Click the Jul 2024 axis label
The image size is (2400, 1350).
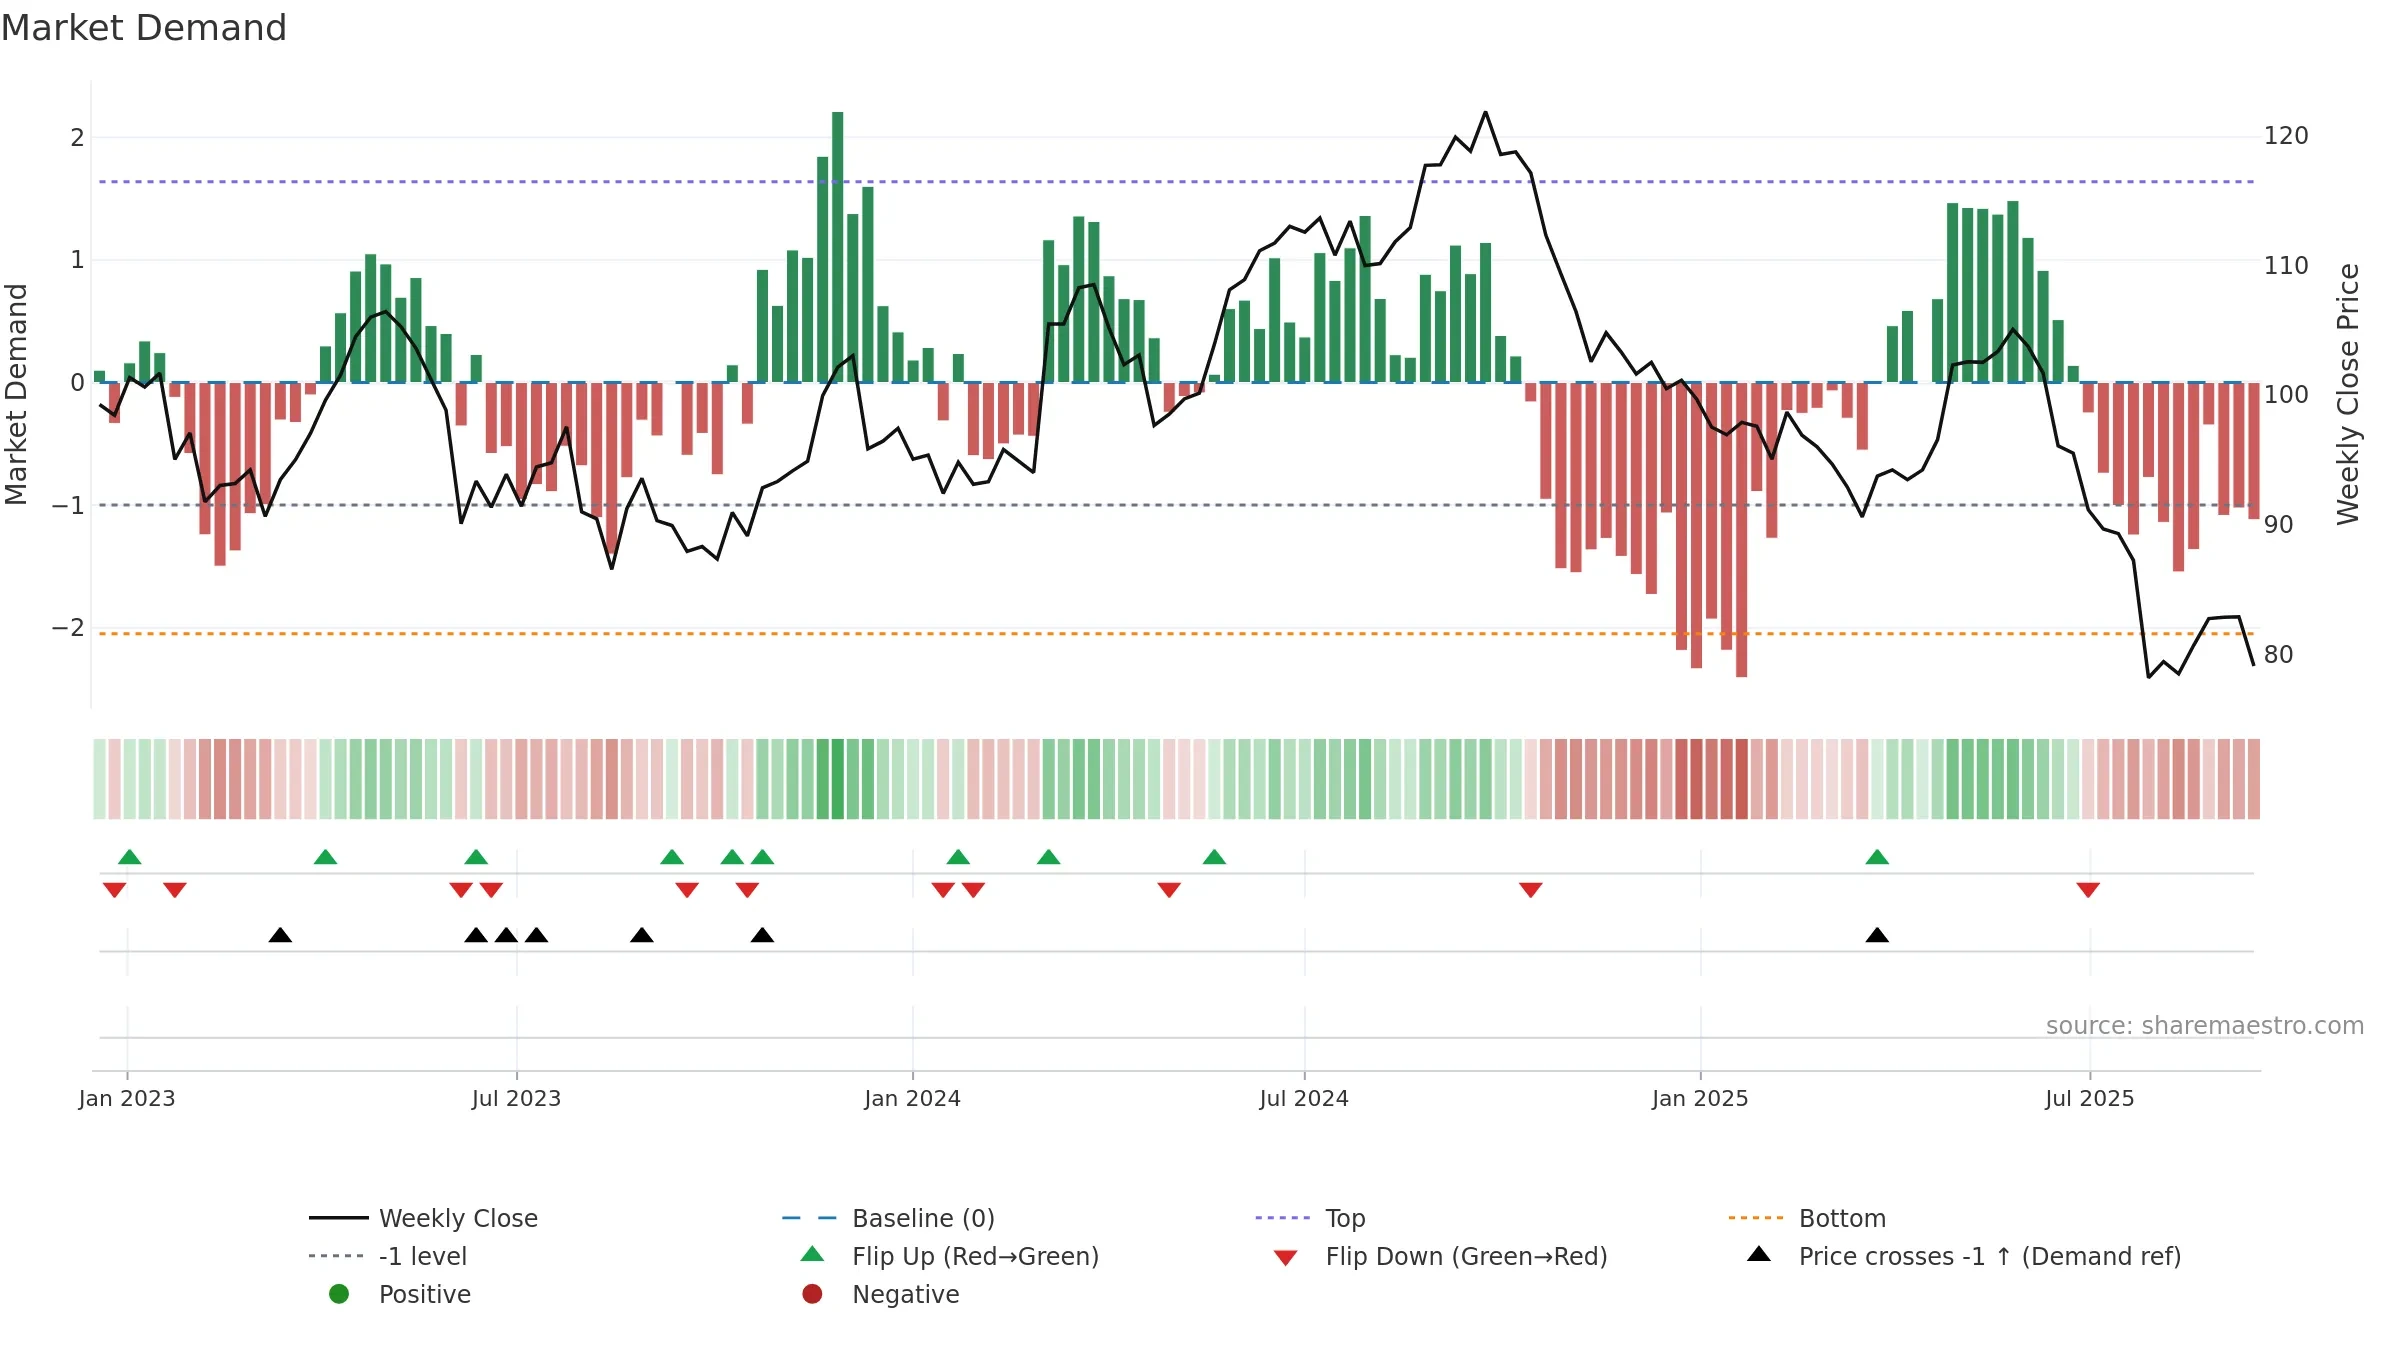pyautogui.click(x=1304, y=1098)
